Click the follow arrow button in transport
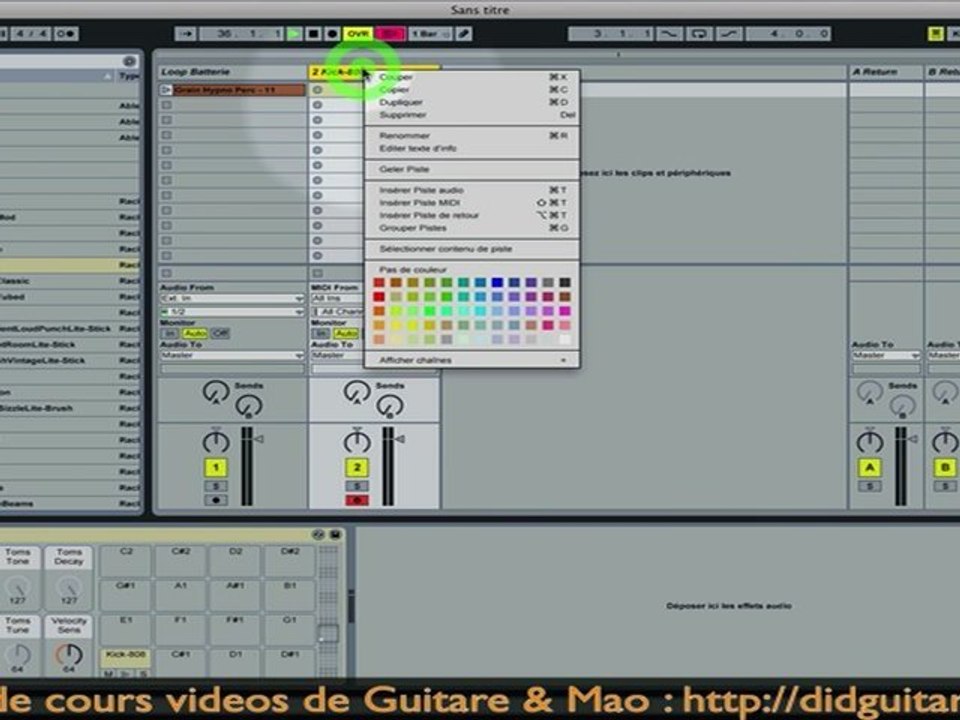The image size is (960, 720). point(186,34)
